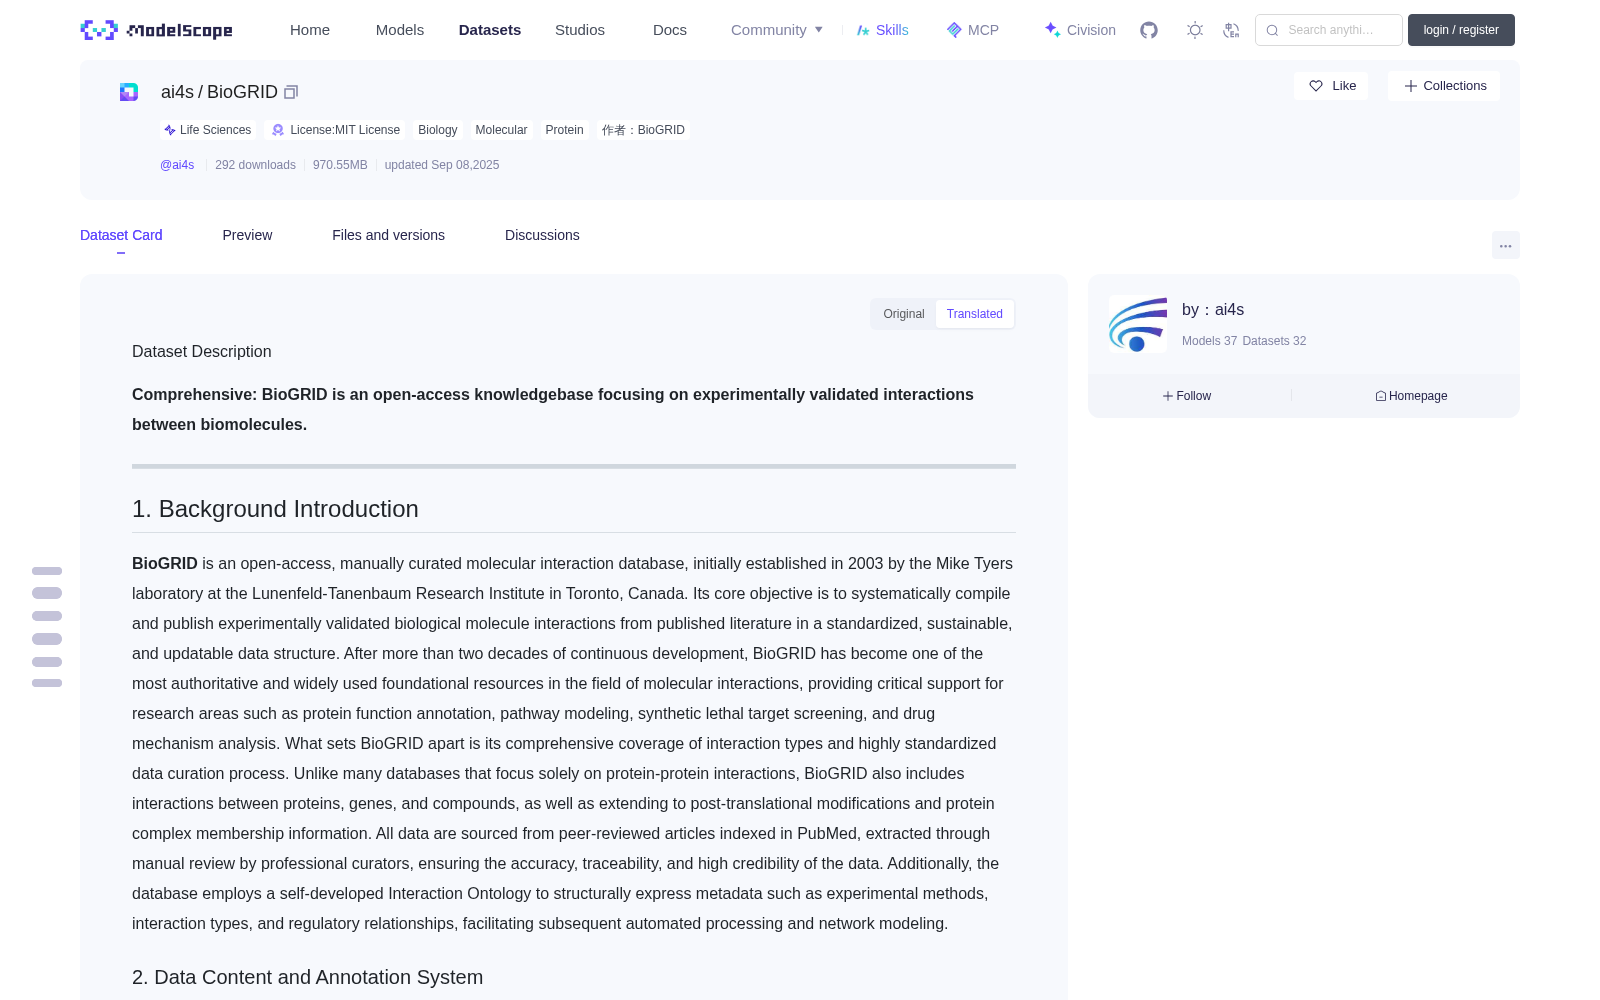Click the License:MIT License tag
This screenshot has width=1600, height=1000.
coord(335,130)
